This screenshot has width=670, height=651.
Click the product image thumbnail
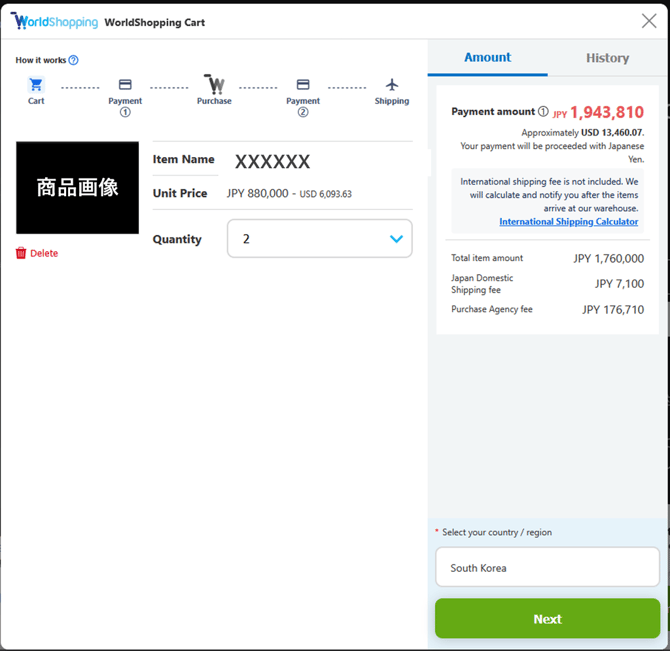tap(77, 188)
